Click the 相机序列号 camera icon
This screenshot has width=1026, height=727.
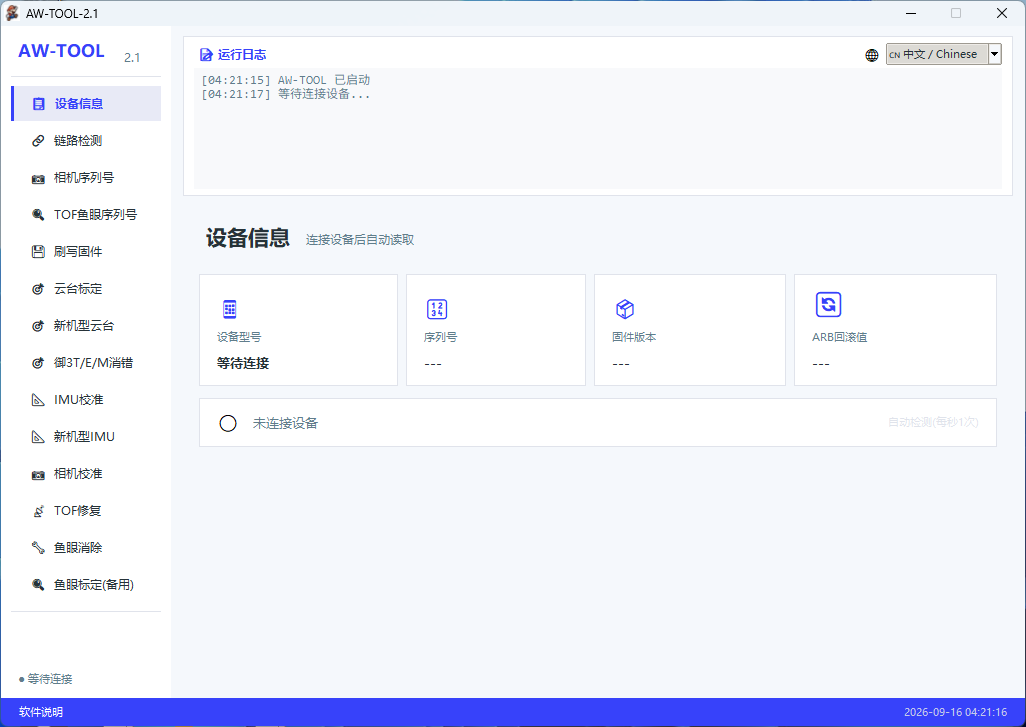click(39, 178)
